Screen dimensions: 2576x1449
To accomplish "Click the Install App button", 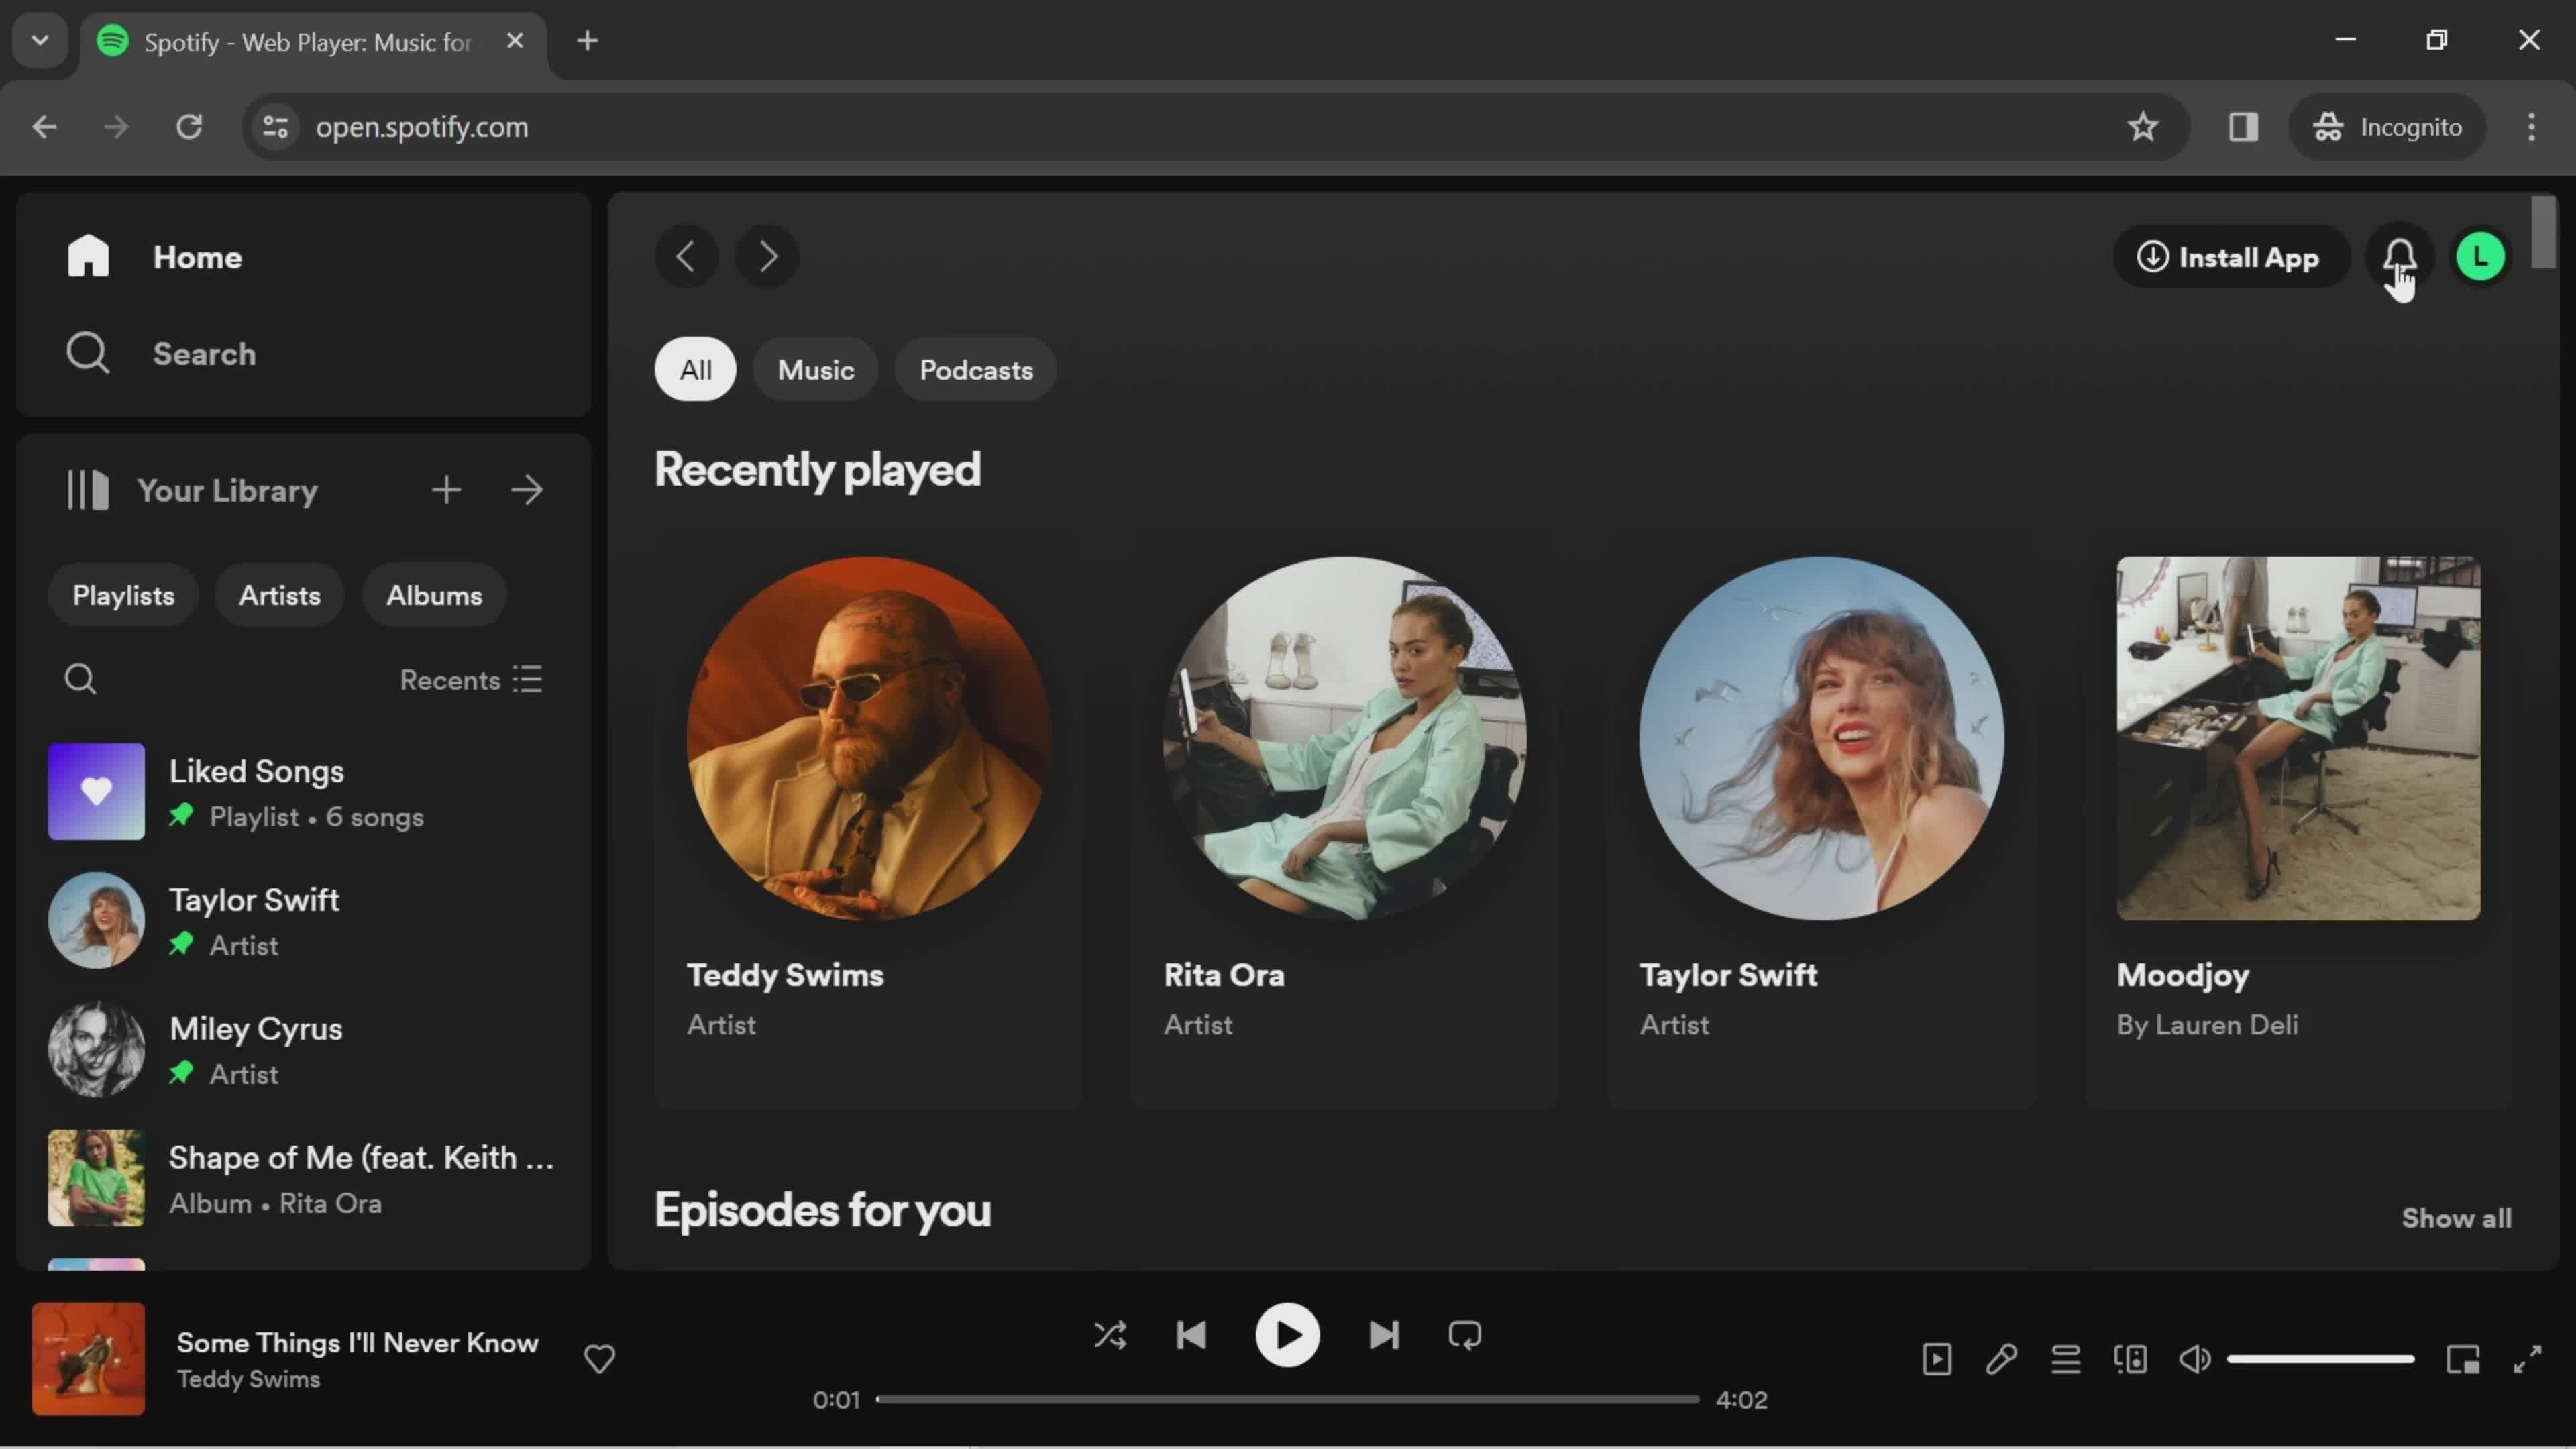I will (2229, 258).
